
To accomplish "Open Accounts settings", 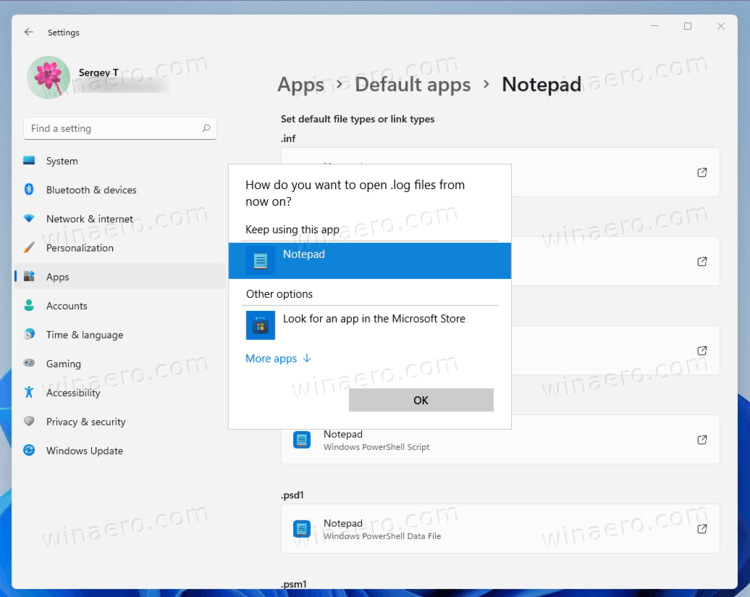I will [x=120, y=306].
